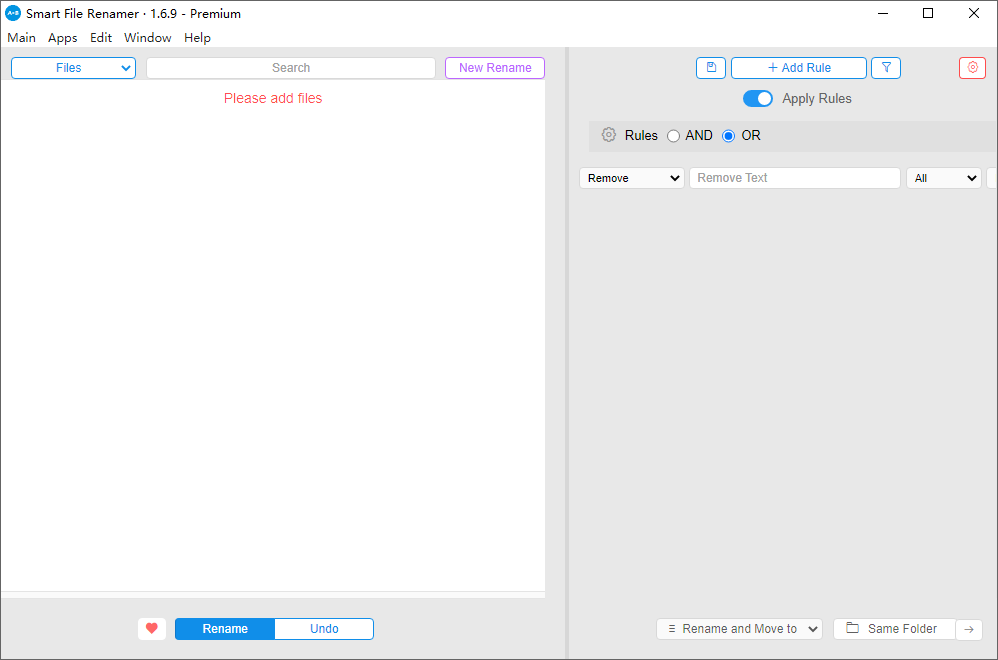Click the blue Rename button
This screenshot has width=998, height=660.
pos(225,629)
